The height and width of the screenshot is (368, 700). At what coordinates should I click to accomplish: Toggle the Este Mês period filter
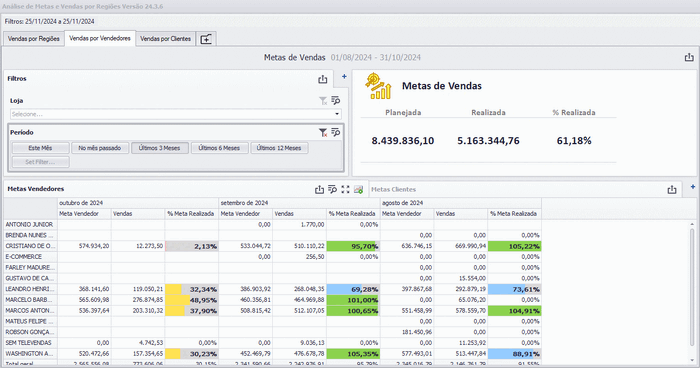pos(40,148)
